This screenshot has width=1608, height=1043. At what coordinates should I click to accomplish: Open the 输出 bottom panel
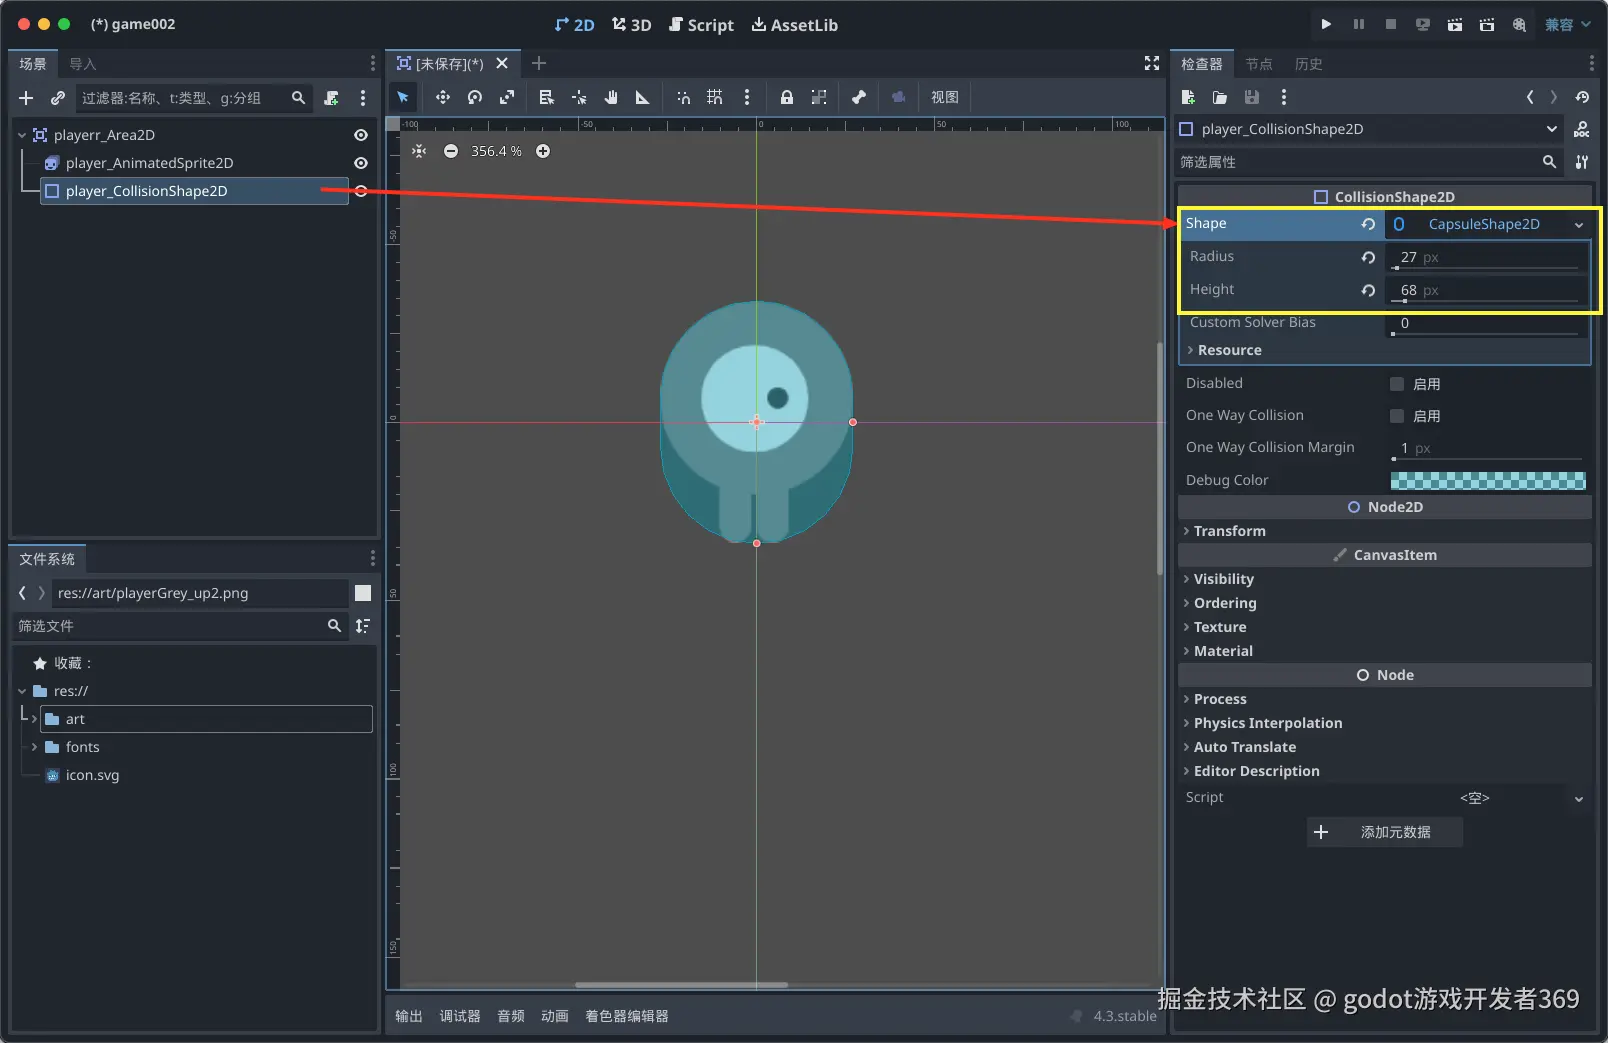(x=409, y=1016)
